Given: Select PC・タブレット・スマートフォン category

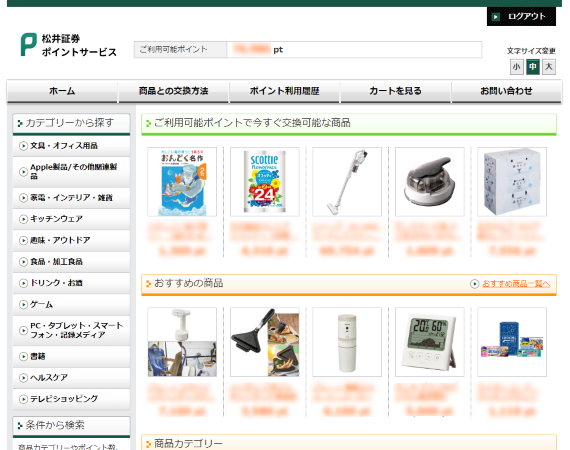Looking at the screenshot, I should [71, 330].
